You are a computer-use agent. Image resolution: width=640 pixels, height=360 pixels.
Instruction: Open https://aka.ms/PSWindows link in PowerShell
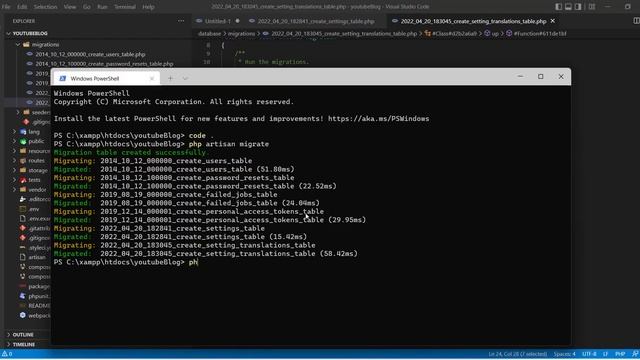point(378,119)
